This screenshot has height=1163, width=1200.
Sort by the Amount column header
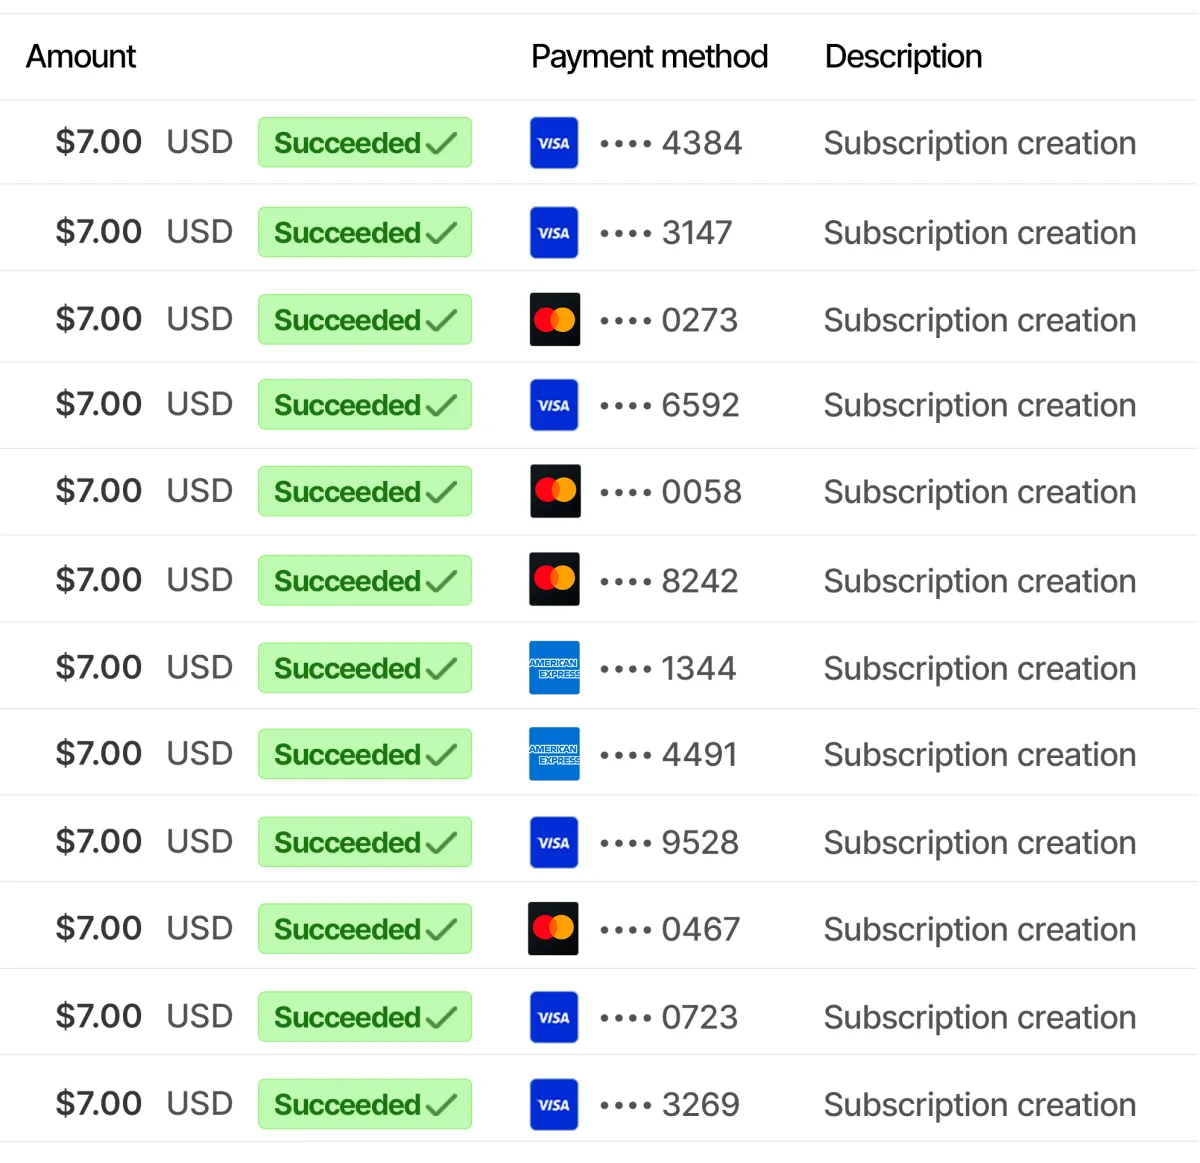tap(81, 57)
